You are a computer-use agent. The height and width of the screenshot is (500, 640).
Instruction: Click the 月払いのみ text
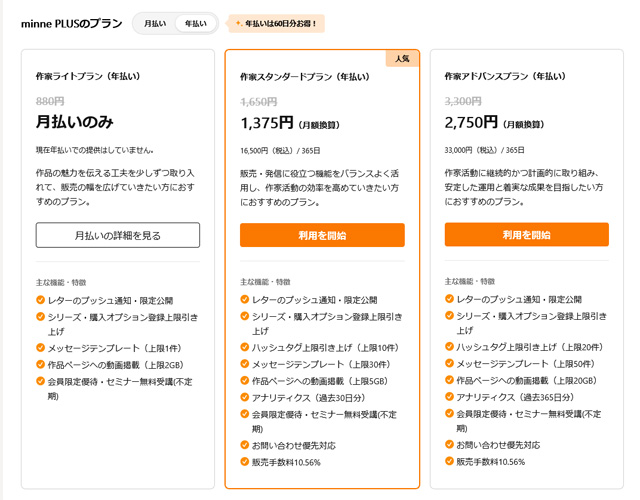(x=75, y=122)
